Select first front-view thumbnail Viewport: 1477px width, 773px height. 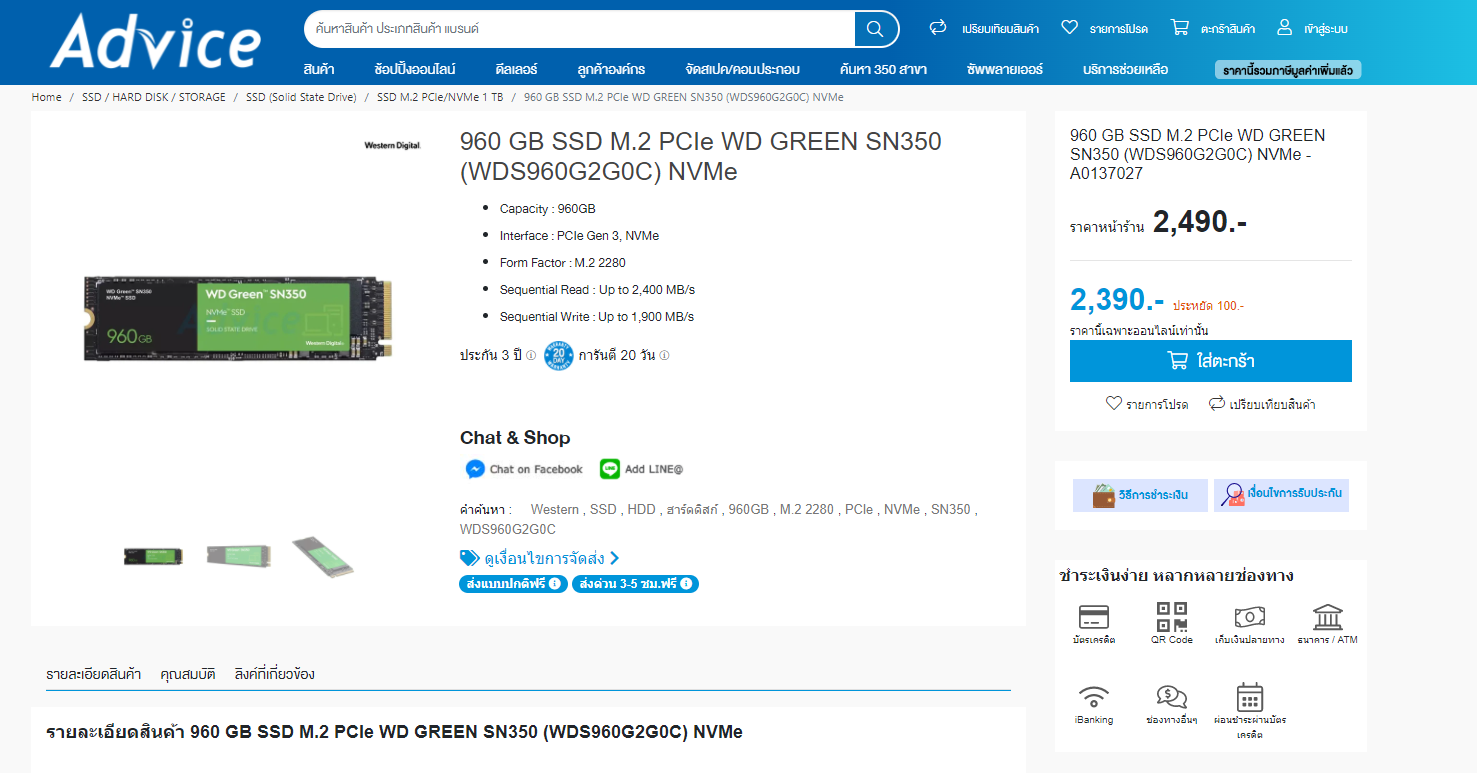152,556
